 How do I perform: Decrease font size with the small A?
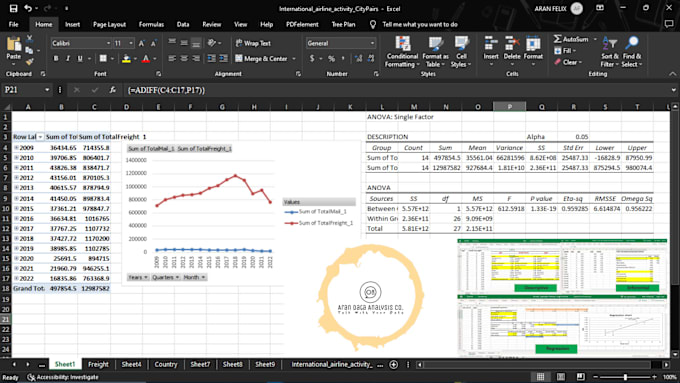point(154,43)
